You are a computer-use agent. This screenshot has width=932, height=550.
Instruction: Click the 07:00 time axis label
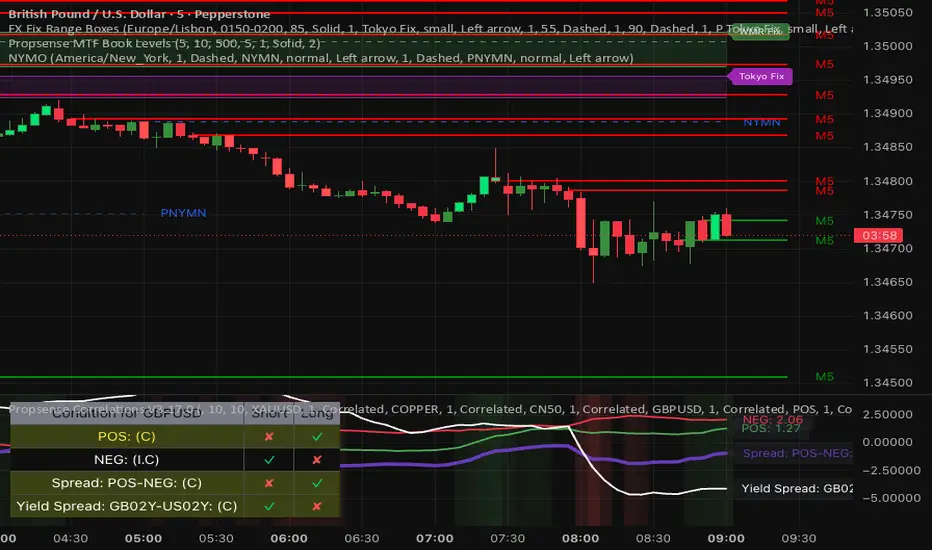434,539
